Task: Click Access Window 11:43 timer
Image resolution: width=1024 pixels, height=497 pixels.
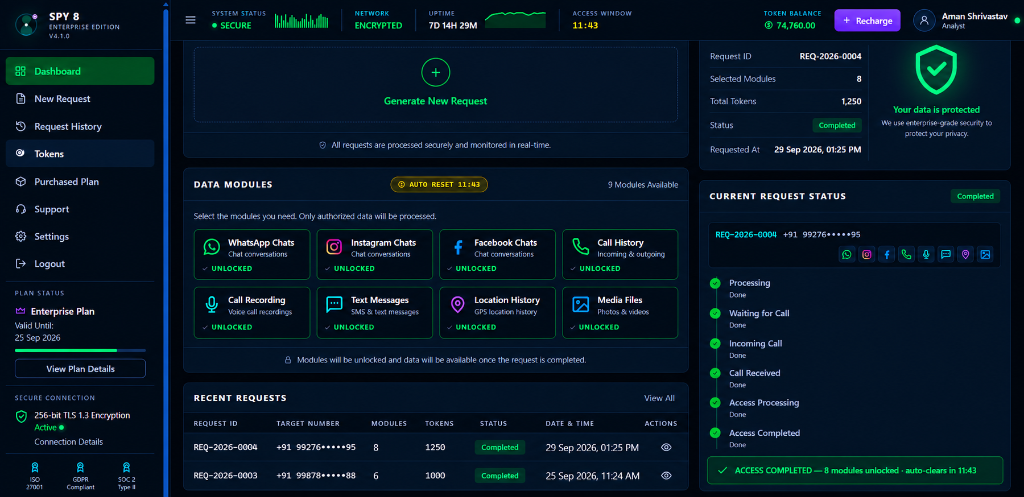Action: coord(583,25)
